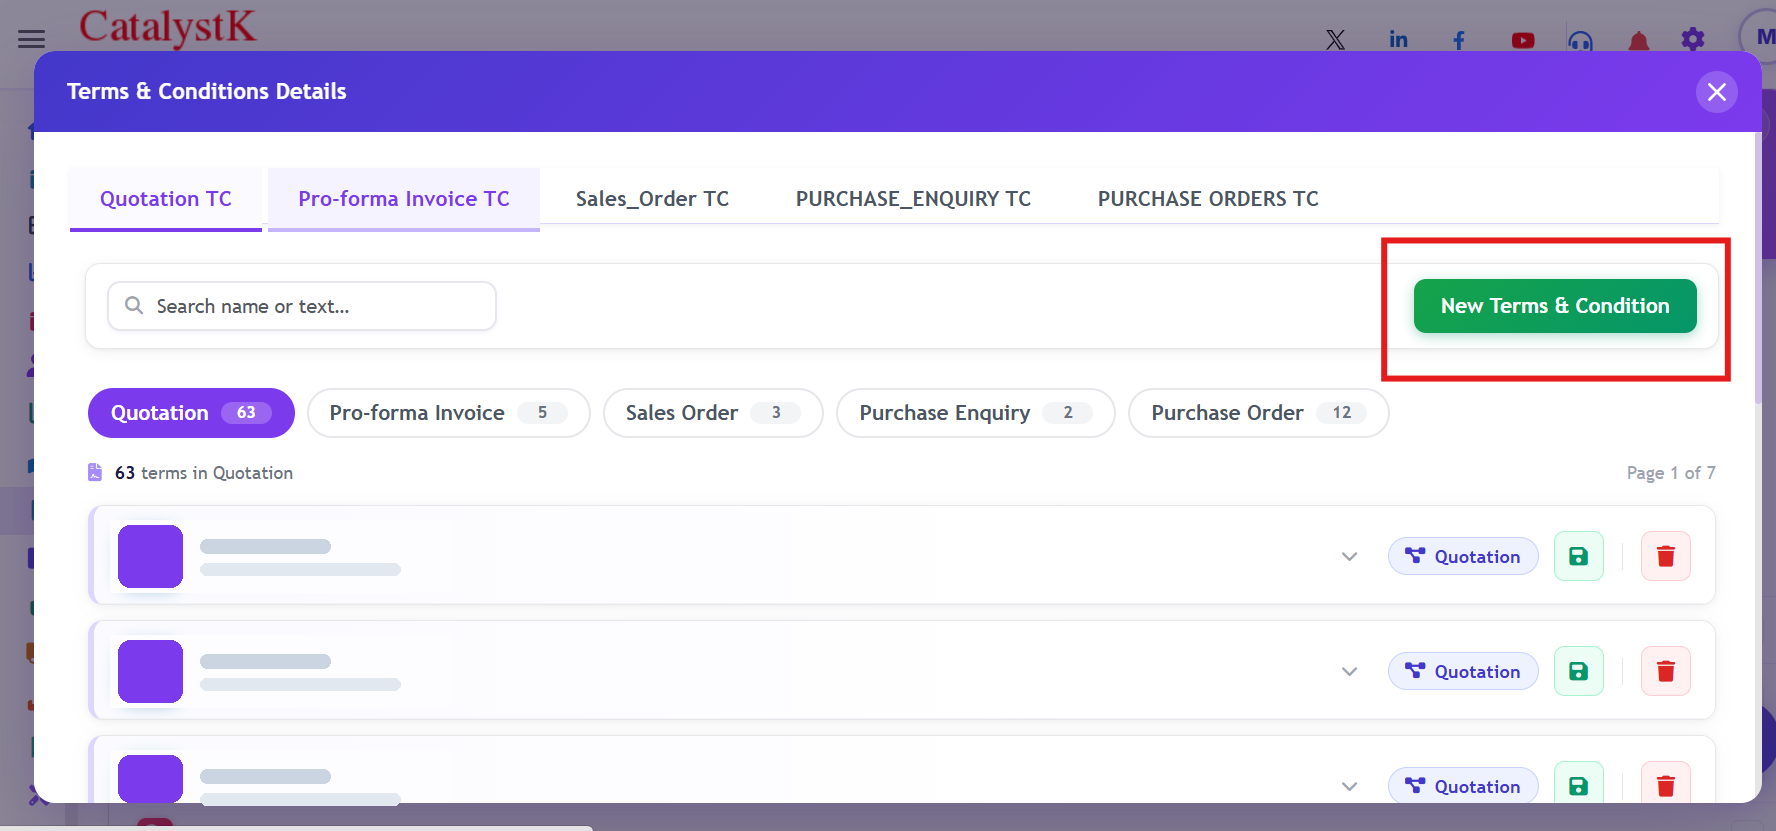Switch to Sales_Order TC tab

652,199
